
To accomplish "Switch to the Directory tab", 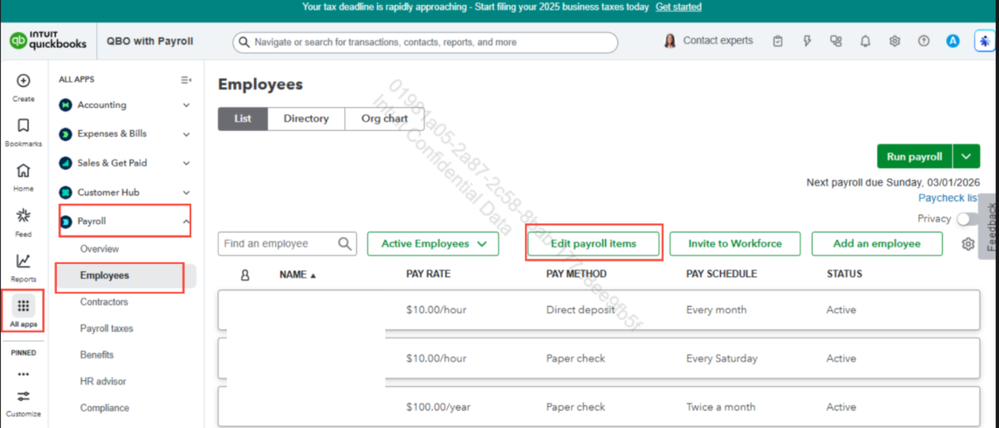I will pos(306,118).
